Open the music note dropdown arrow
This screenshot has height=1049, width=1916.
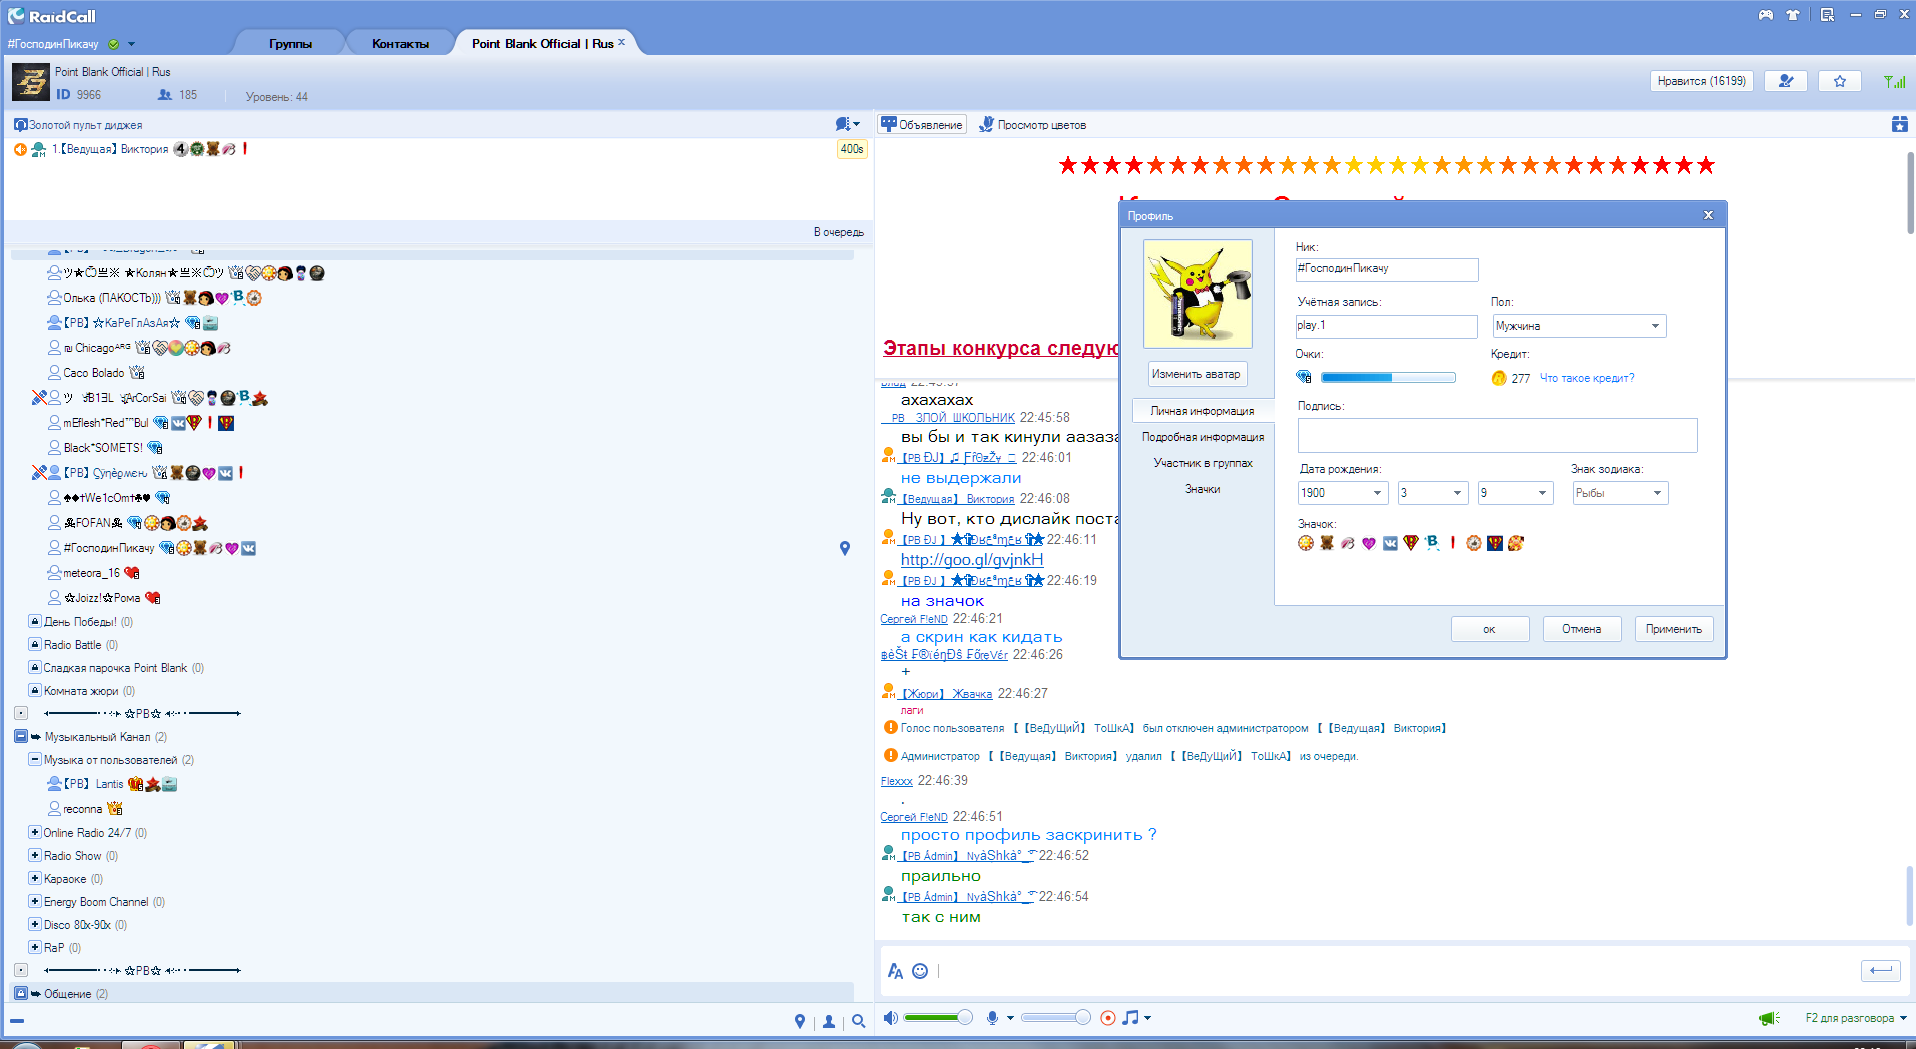pyautogui.click(x=1147, y=1018)
